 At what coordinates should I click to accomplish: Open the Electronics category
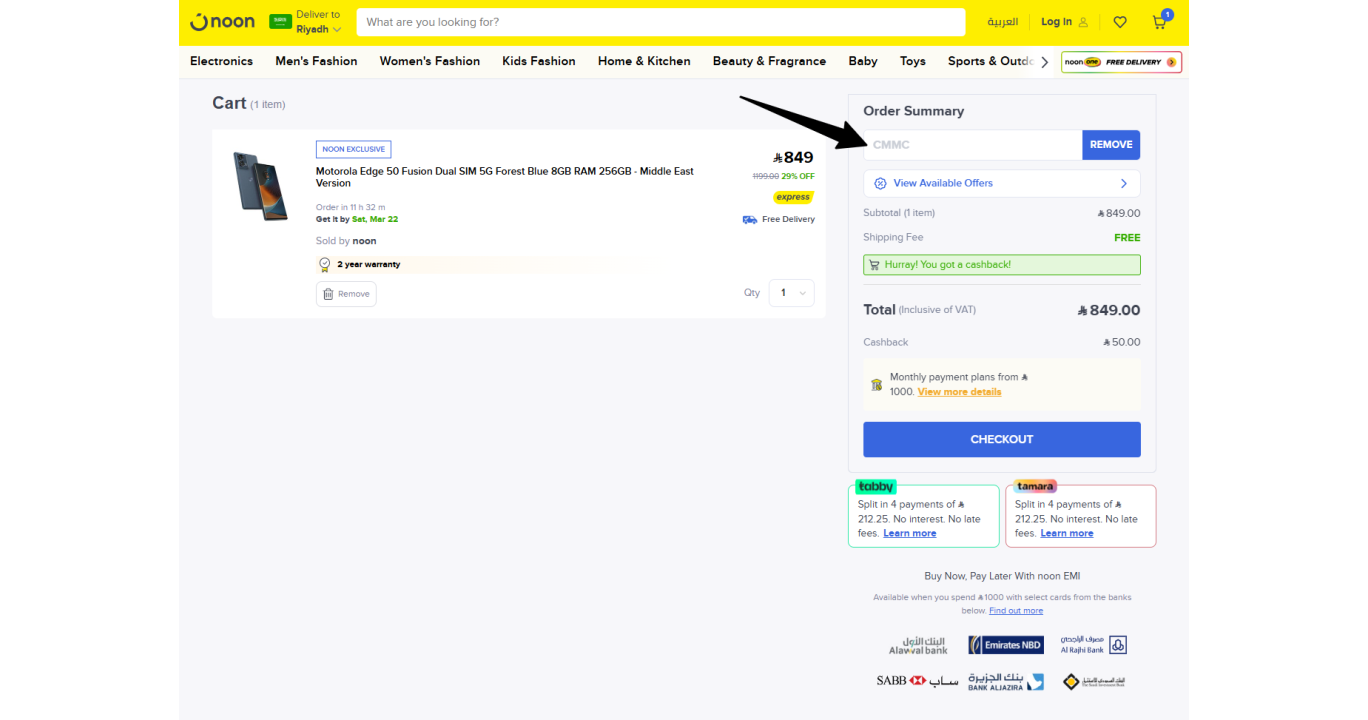(x=221, y=61)
